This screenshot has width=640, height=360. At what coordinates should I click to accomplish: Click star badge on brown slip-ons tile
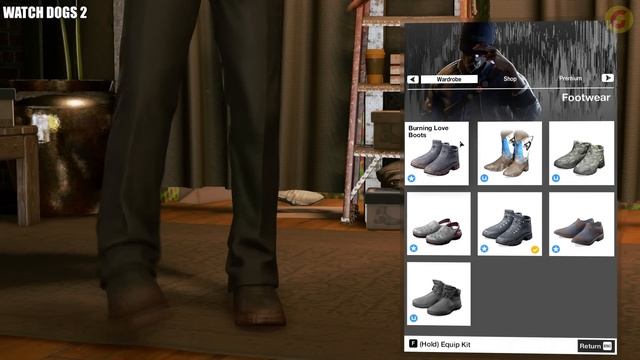coord(556,249)
